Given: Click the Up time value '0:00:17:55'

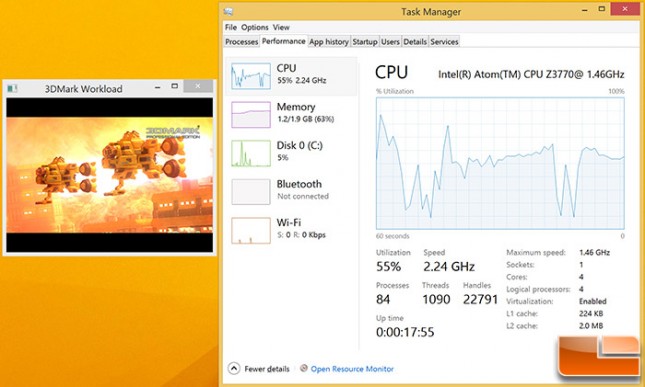Looking at the screenshot, I should click(405, 332).
